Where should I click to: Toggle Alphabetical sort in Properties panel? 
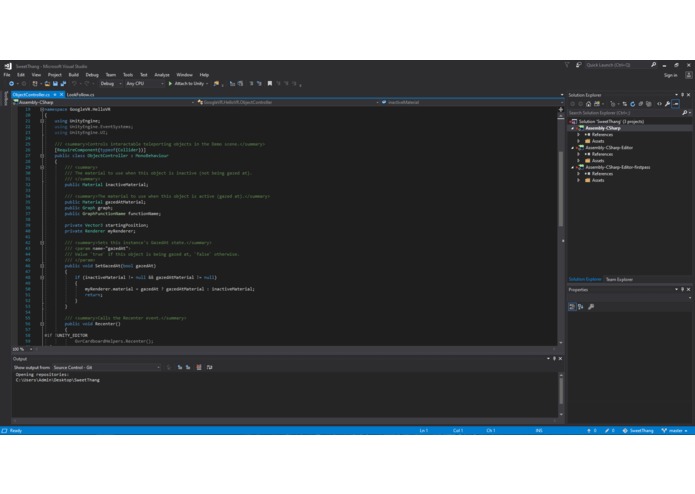[x=581, y=307]
